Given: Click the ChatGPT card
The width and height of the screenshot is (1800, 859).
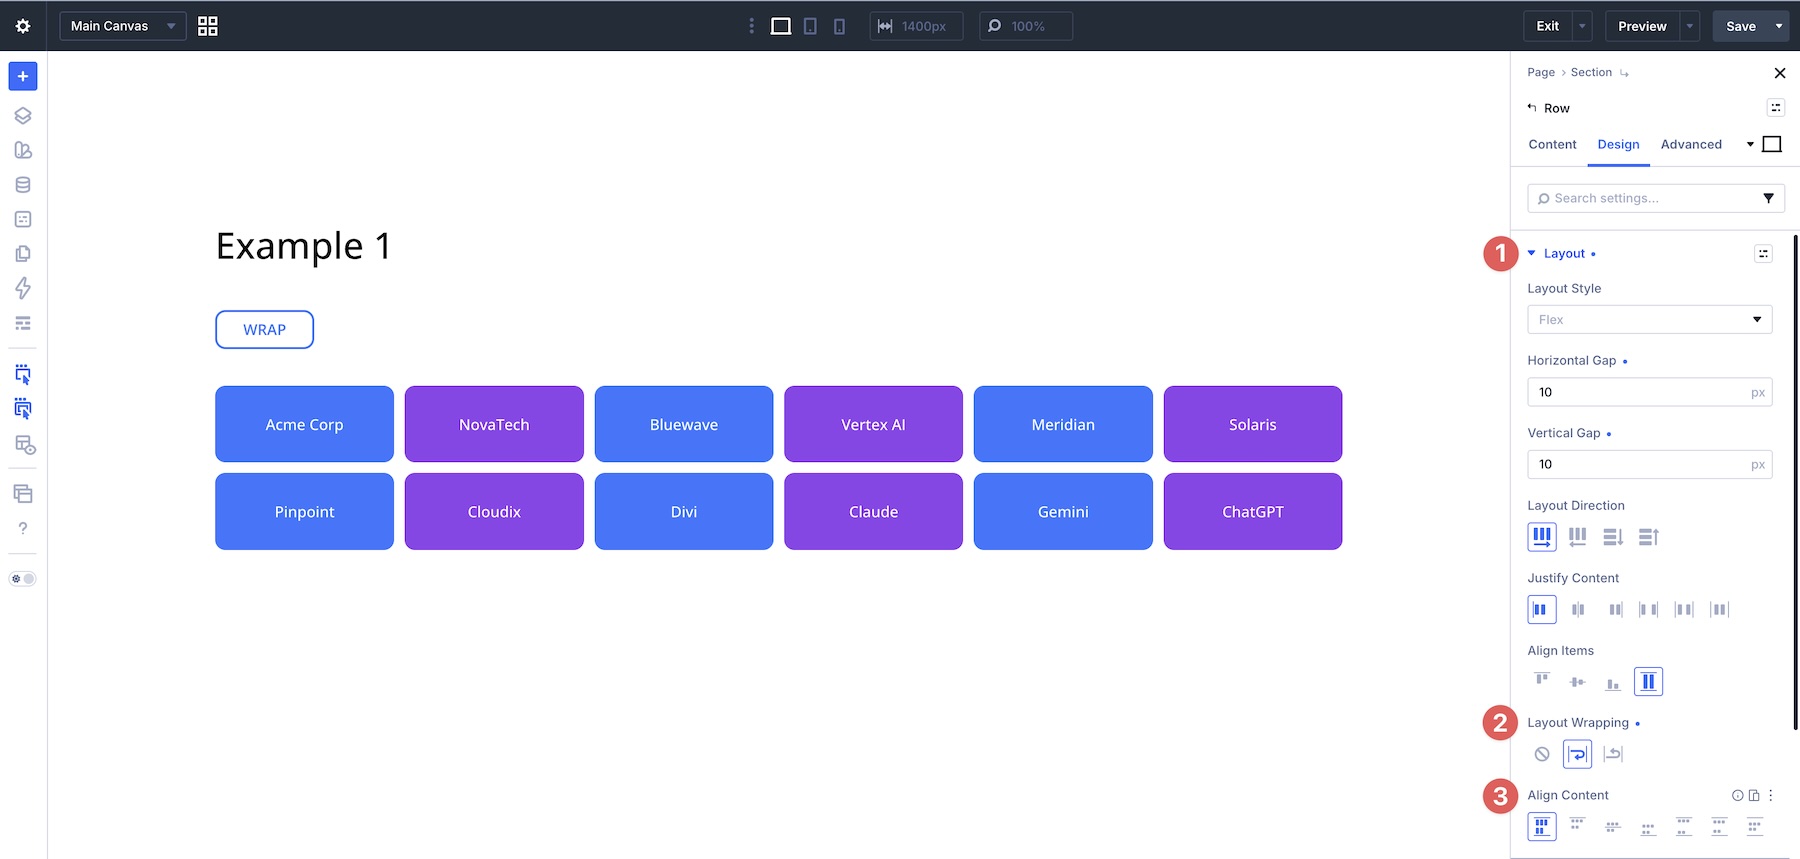Looking at the screenshot, I should (1253, 512).
